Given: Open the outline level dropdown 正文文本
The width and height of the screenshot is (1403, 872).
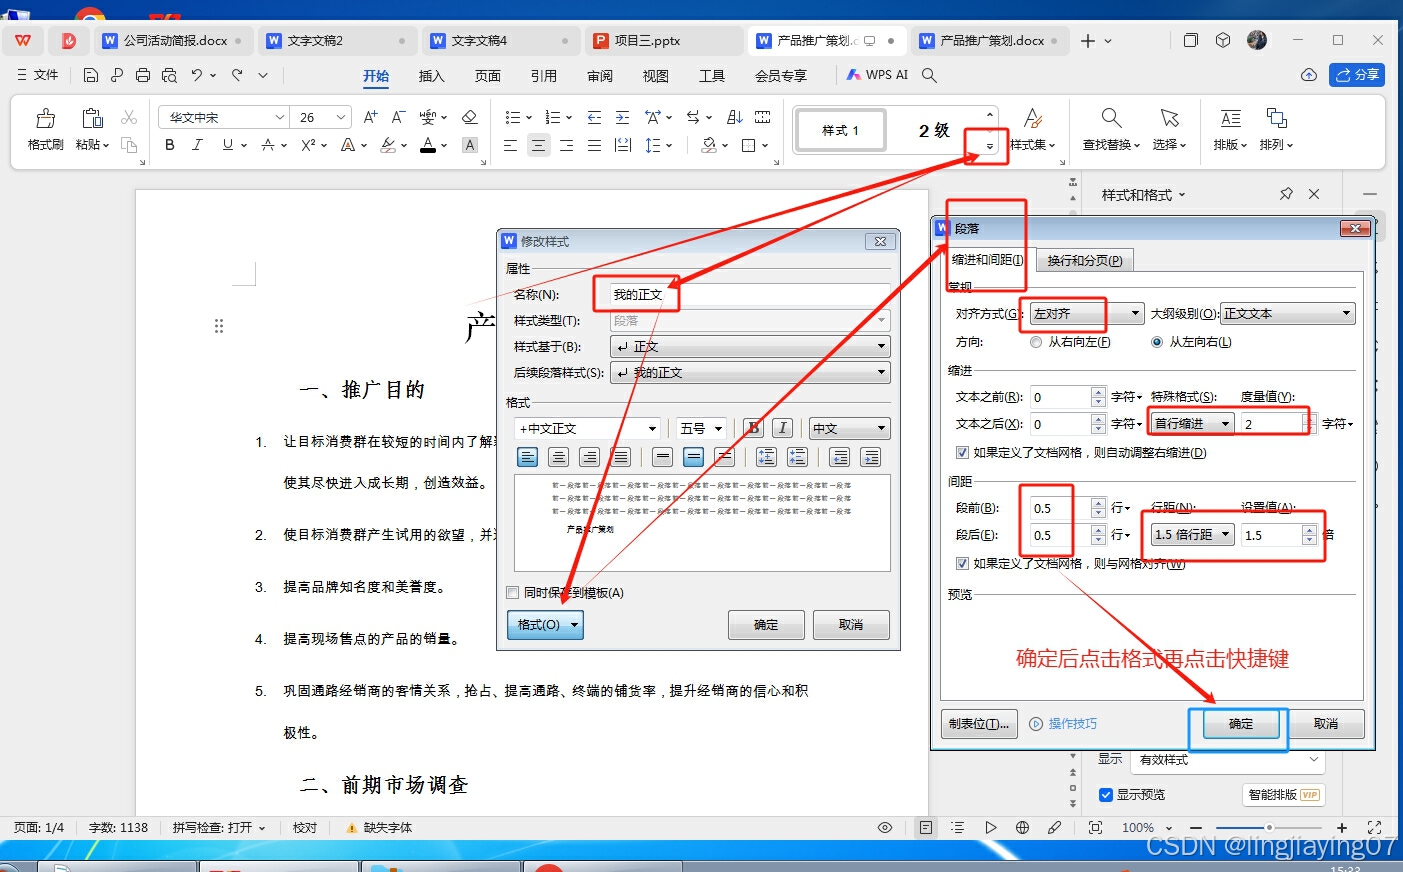Looking at the screenshot, I should pyautogui.click(x=1288, y=313).
